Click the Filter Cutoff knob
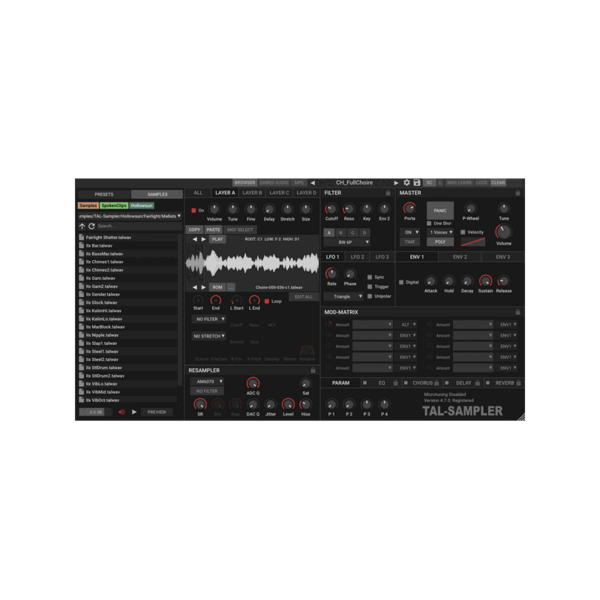The height and width of the screenshot is (600, 600). coord(331,209)
